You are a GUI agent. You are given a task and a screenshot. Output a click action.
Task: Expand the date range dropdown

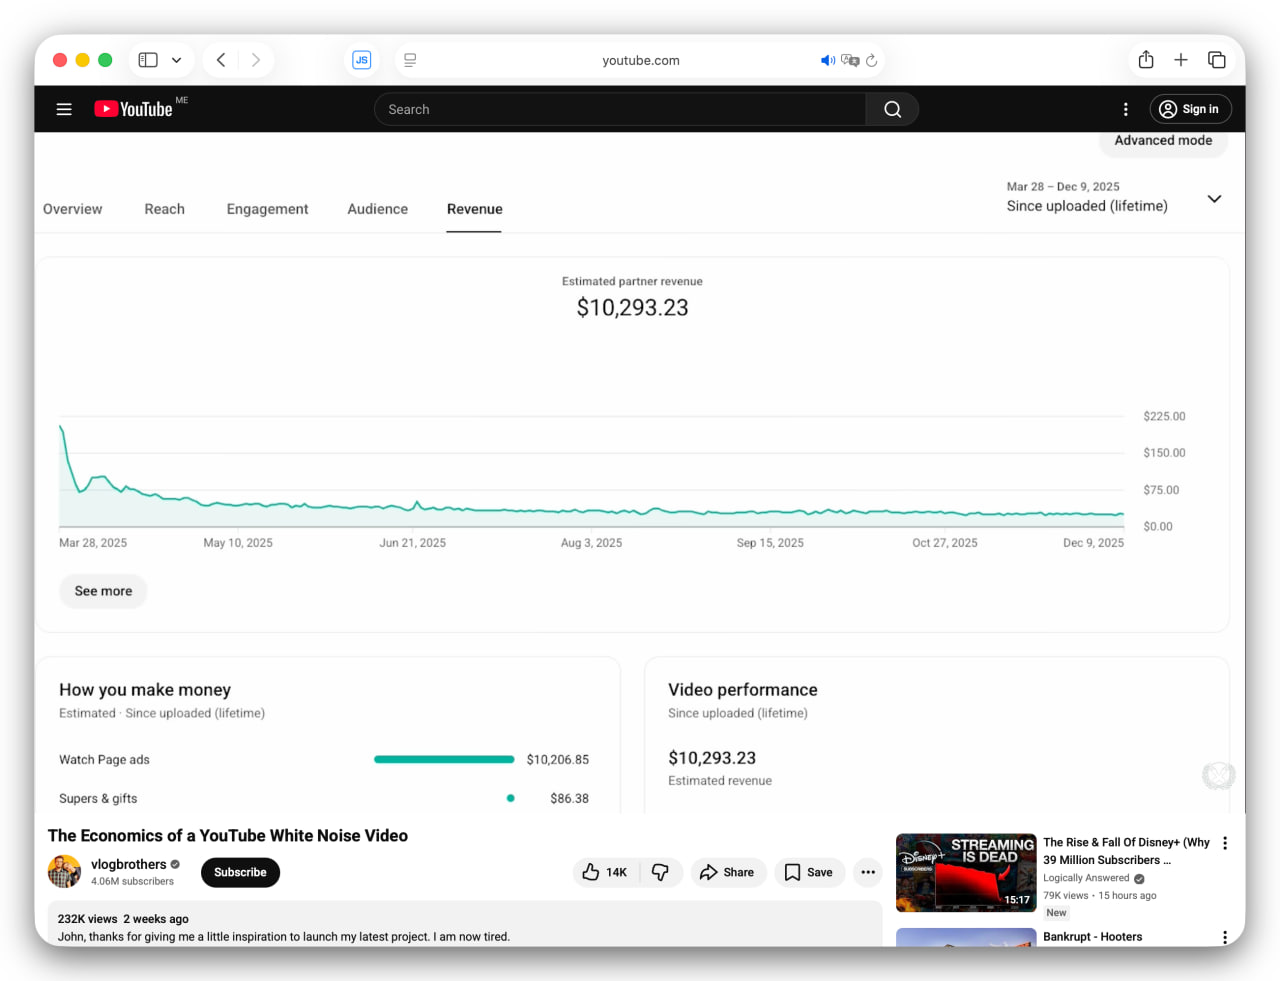pos(1214,198)
